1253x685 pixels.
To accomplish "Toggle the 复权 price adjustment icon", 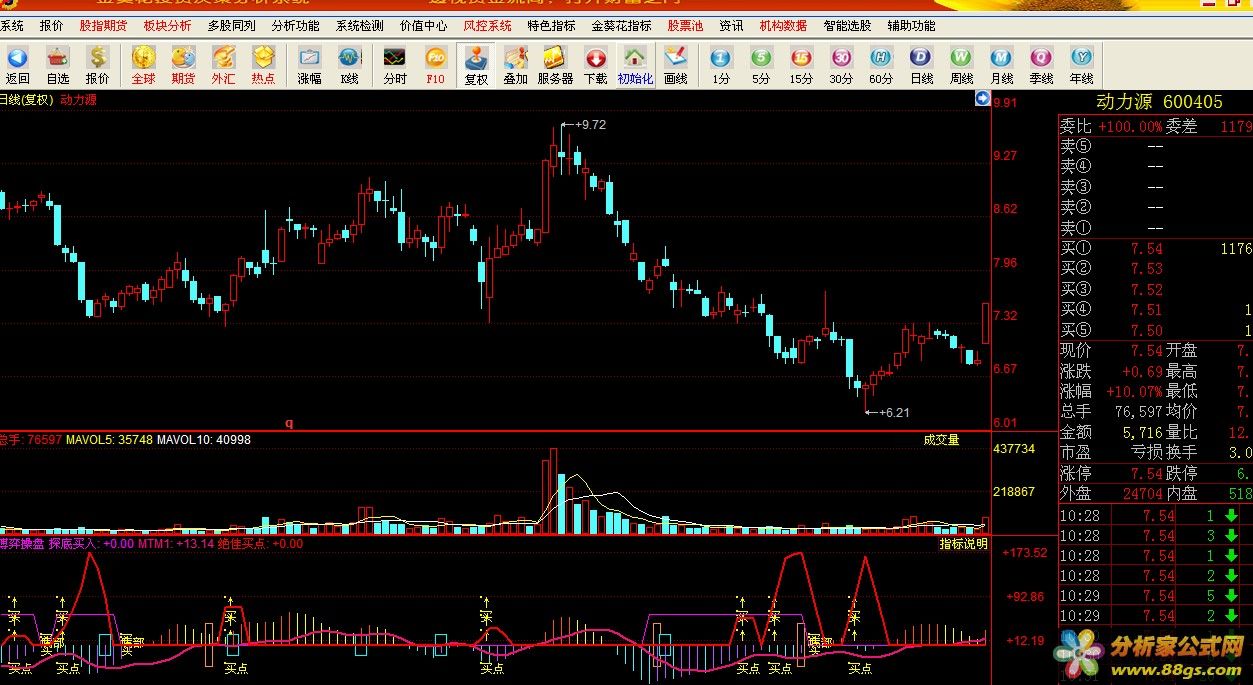I will (x=476, y=65).
